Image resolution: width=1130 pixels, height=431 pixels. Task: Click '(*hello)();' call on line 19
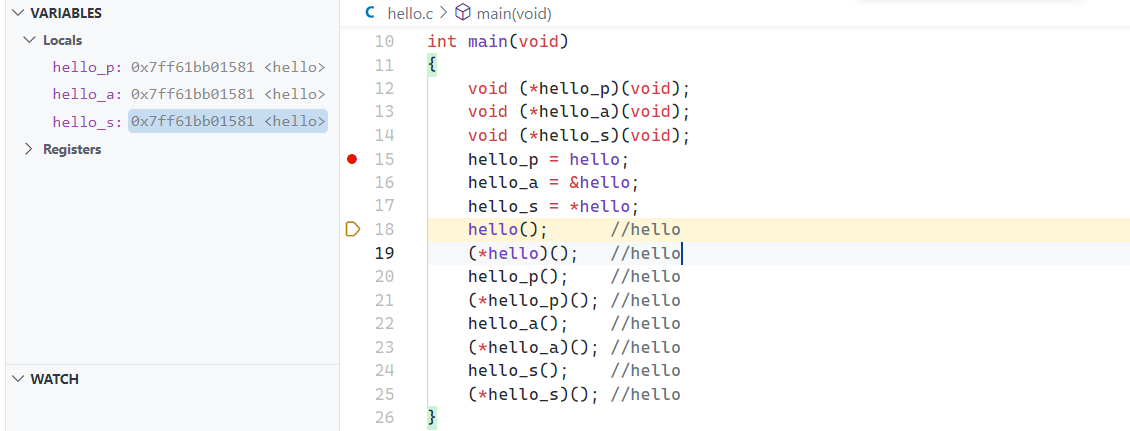click(523, 254)
